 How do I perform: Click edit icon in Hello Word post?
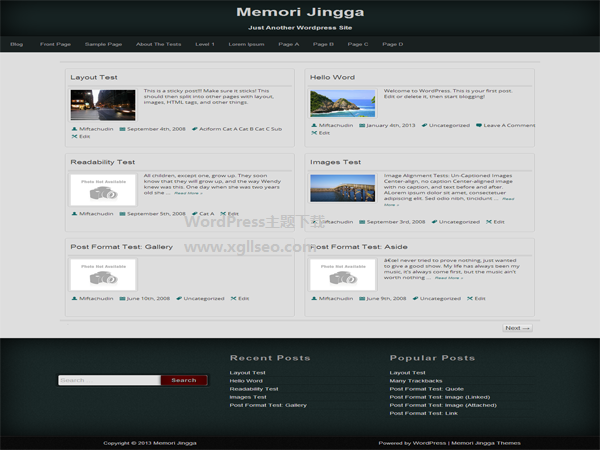click(314, 133)
